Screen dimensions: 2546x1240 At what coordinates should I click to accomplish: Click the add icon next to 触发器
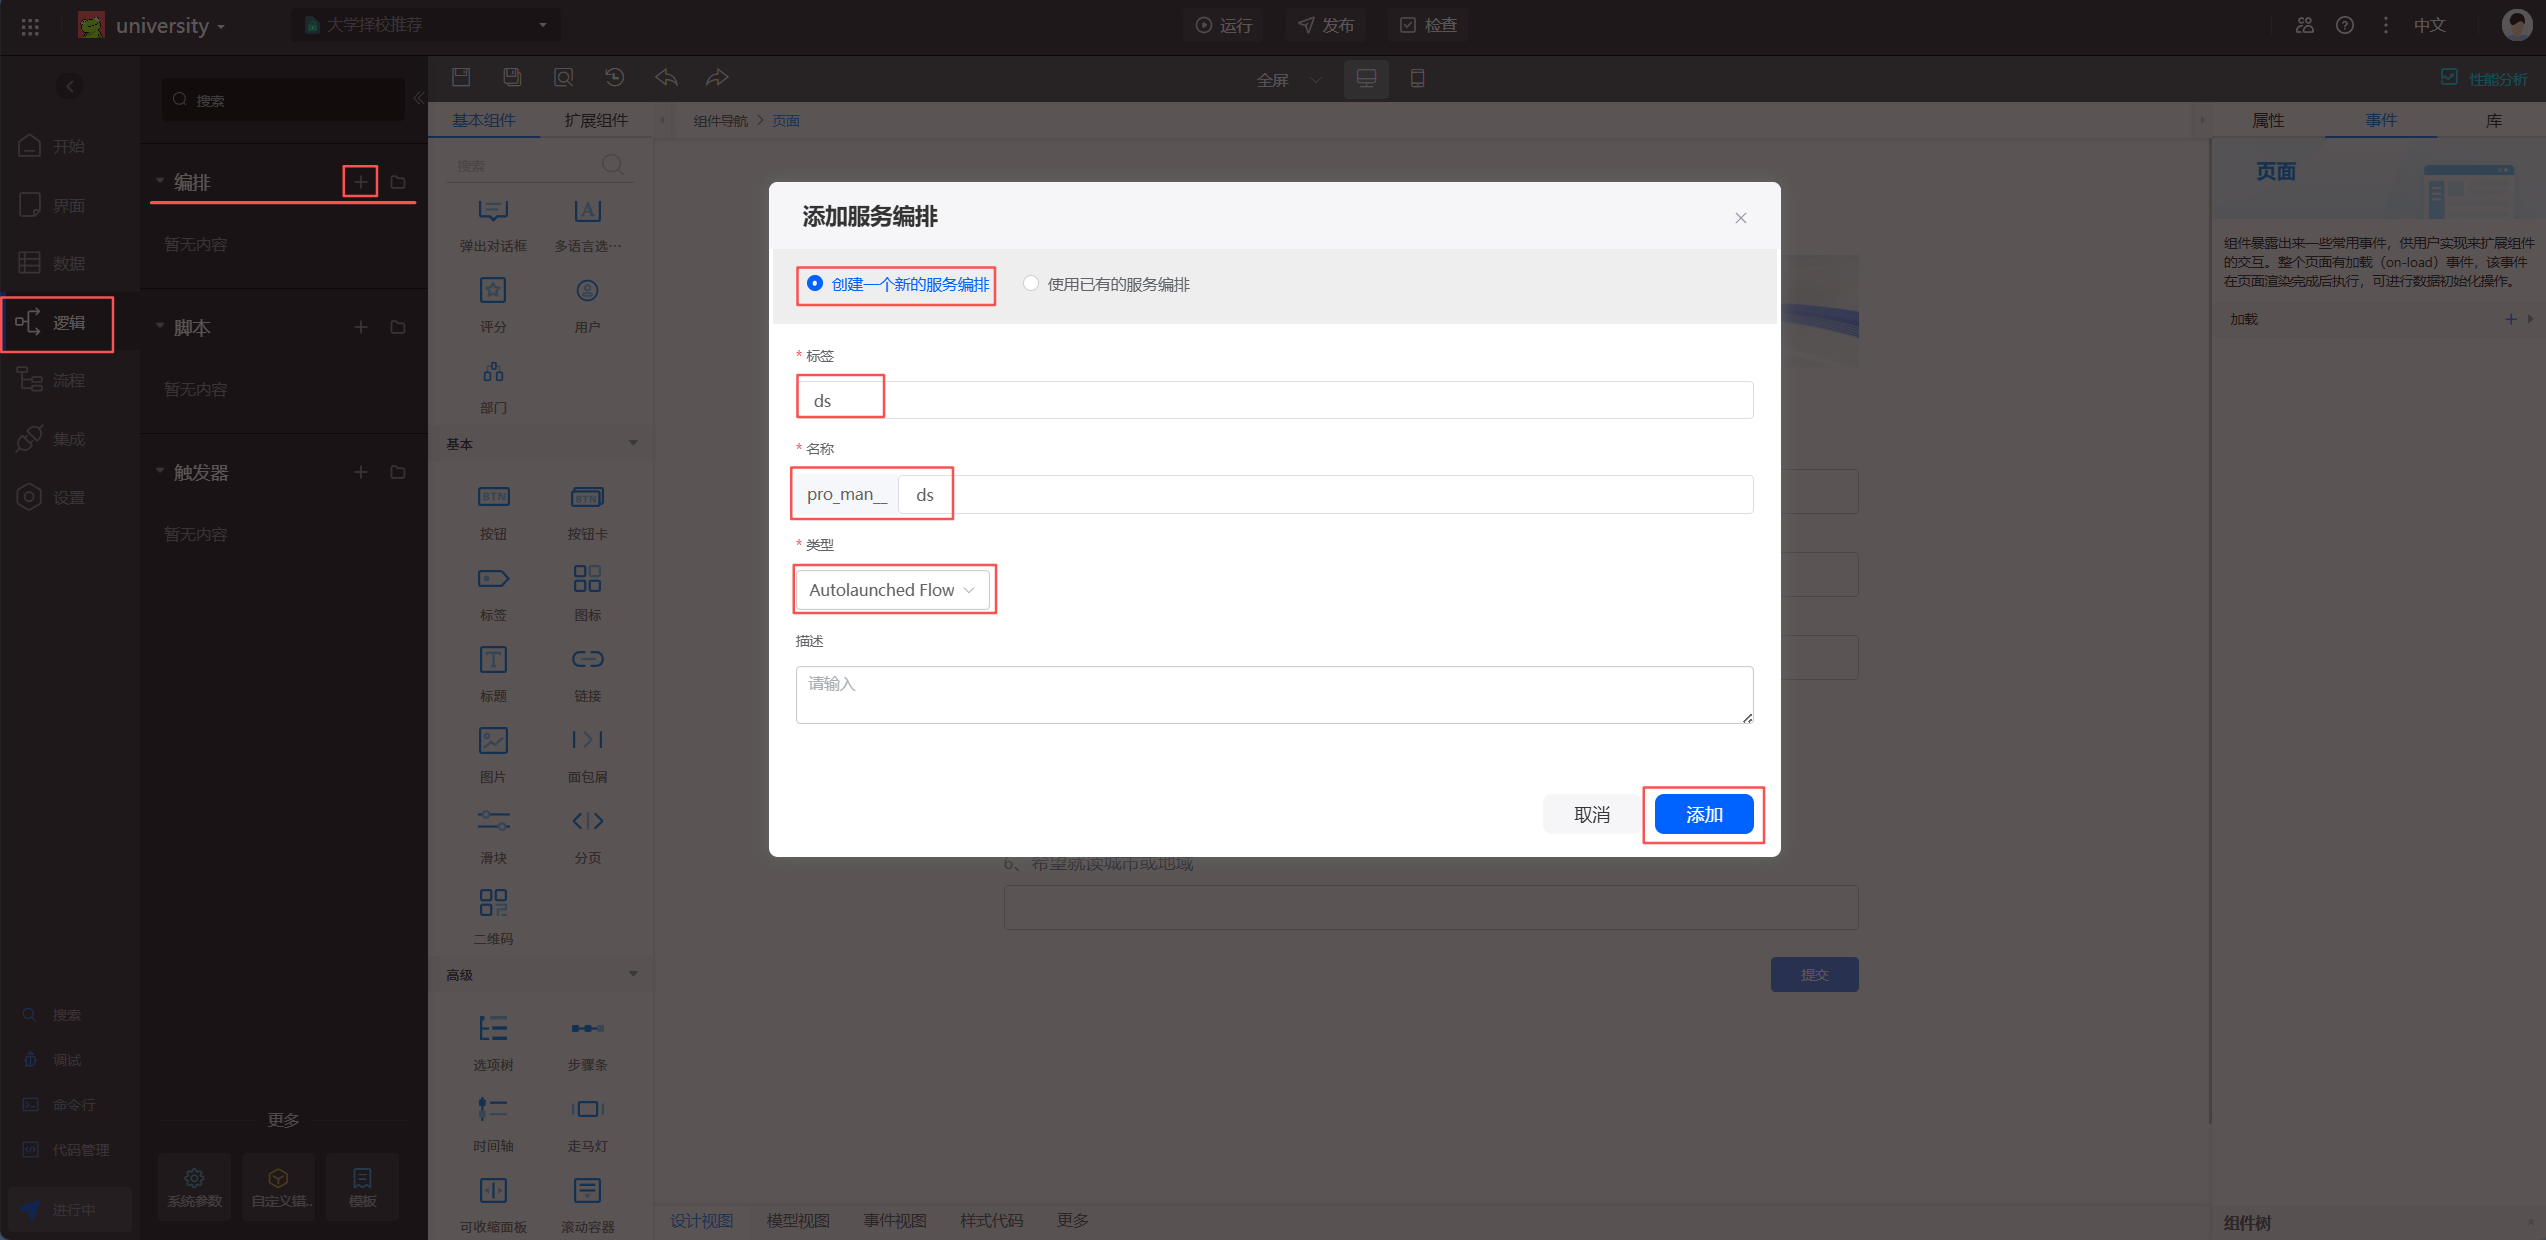(x=360, y=472)
